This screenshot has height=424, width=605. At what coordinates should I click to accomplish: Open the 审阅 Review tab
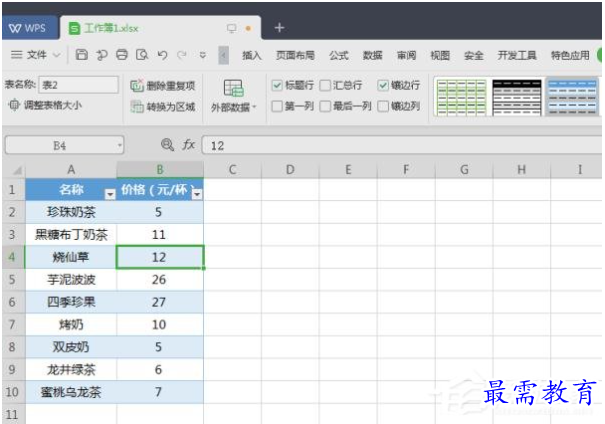pyautogui.click(x=406, y=55)
